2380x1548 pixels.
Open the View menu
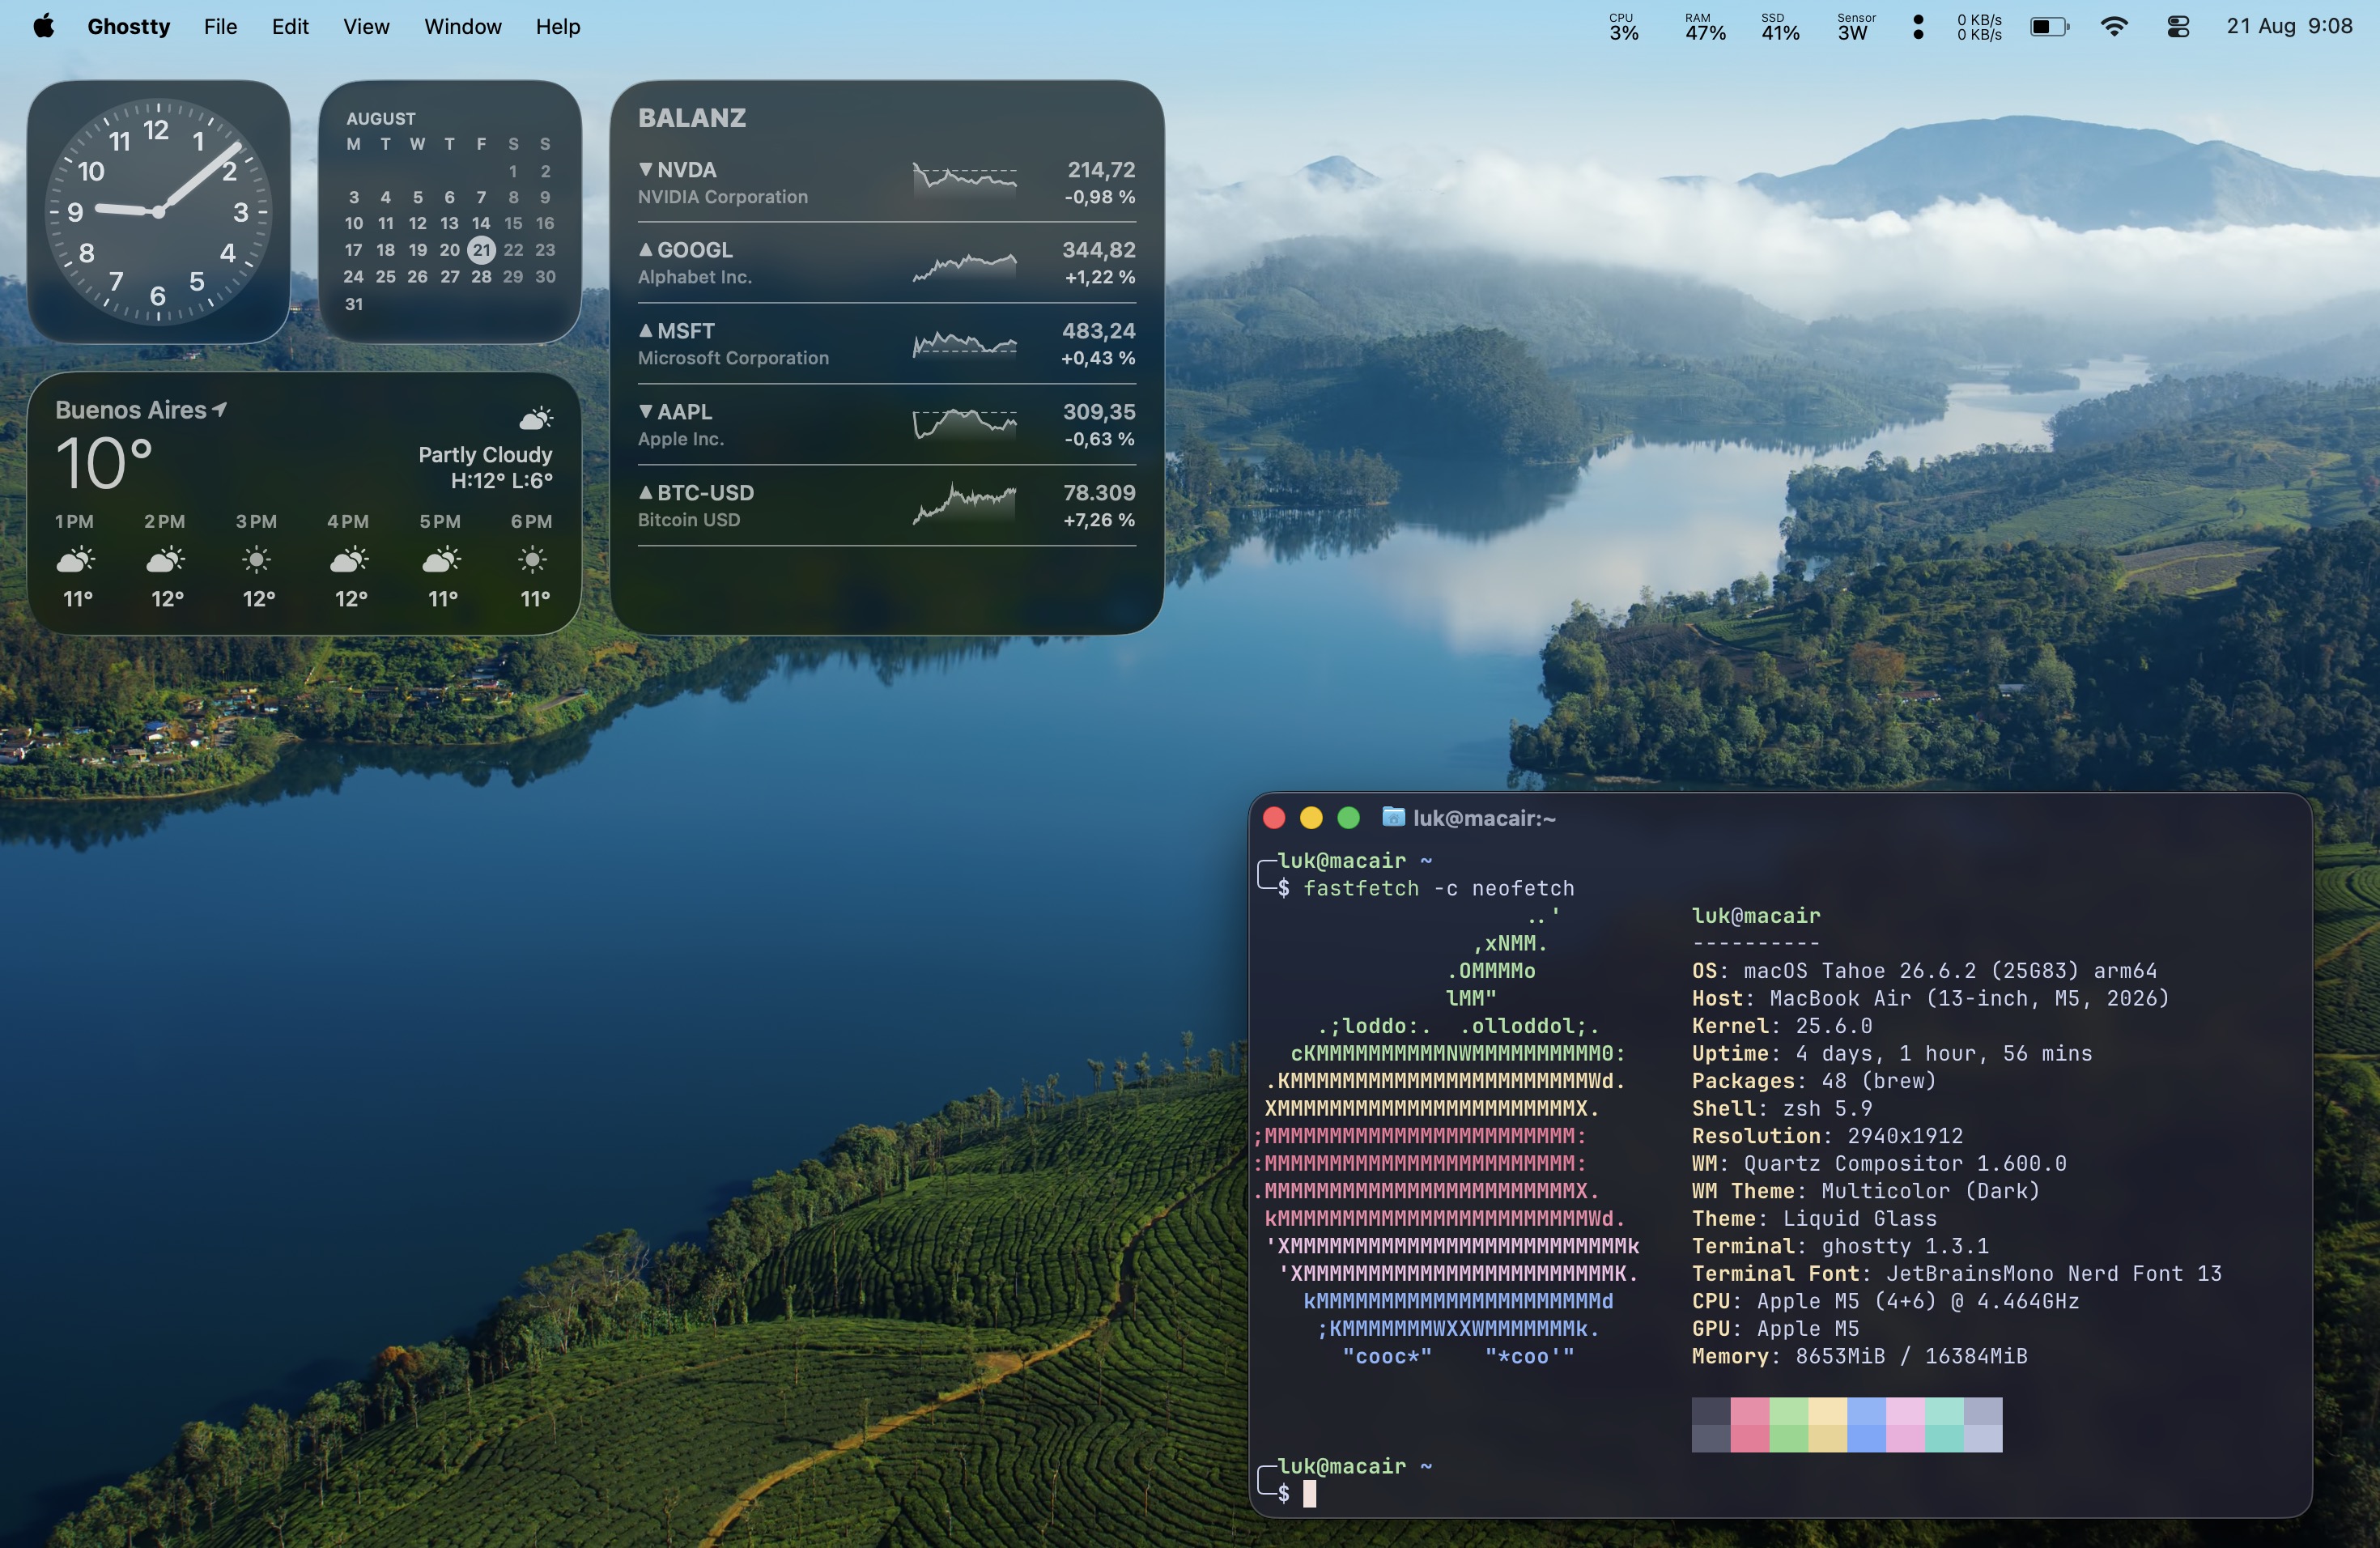[x=366, y=27]
